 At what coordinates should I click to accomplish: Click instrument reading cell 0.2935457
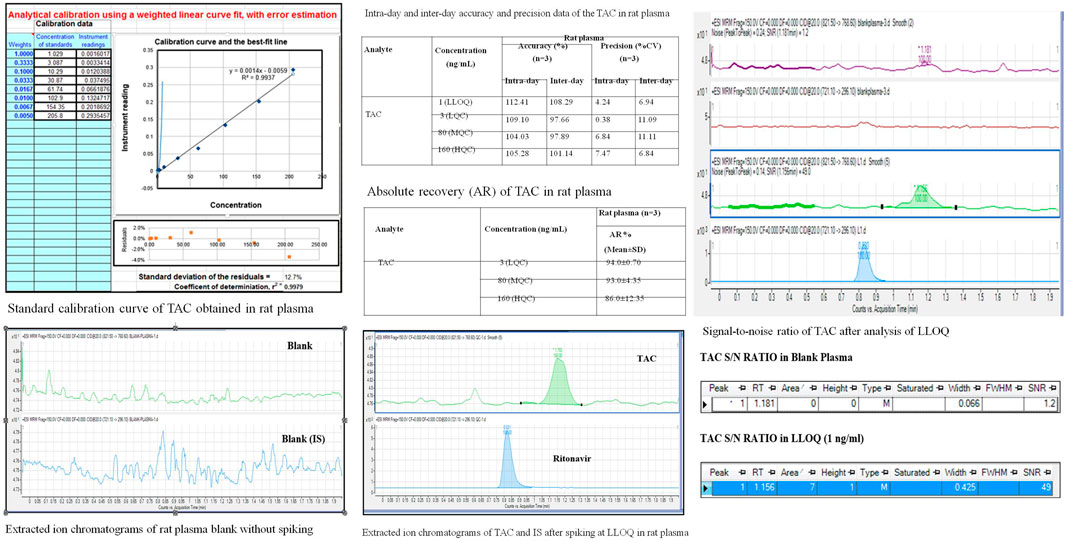coord(93,115)
